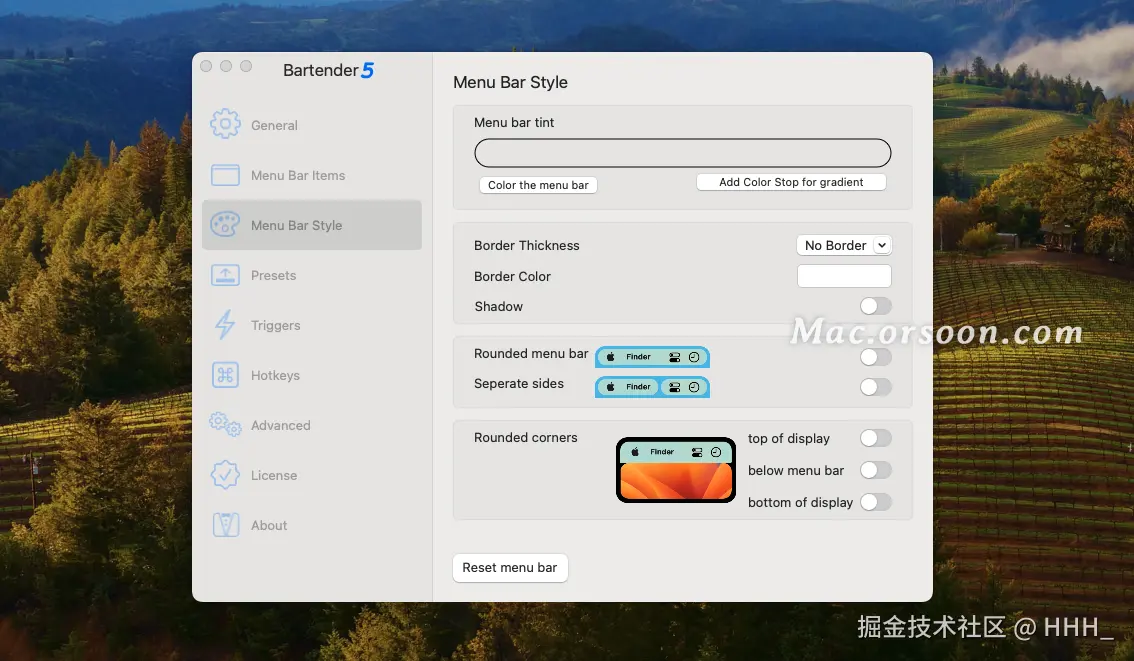Select the Presets sidebar entry

coord(273,276)
